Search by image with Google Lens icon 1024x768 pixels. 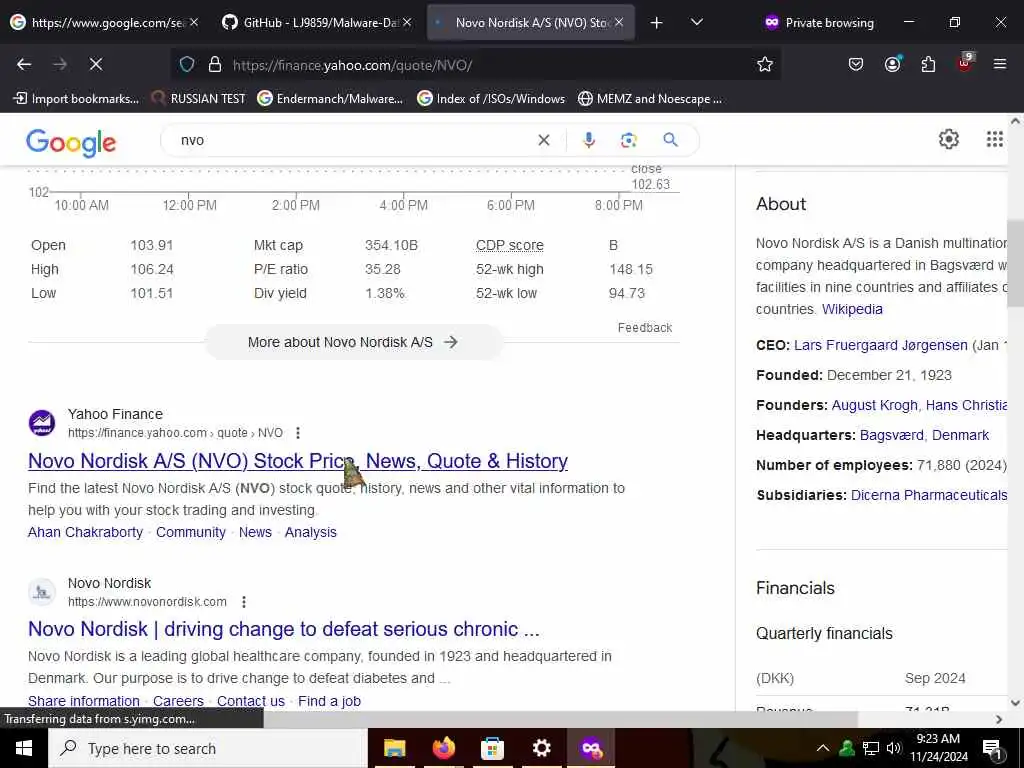(x=628, y=140)
